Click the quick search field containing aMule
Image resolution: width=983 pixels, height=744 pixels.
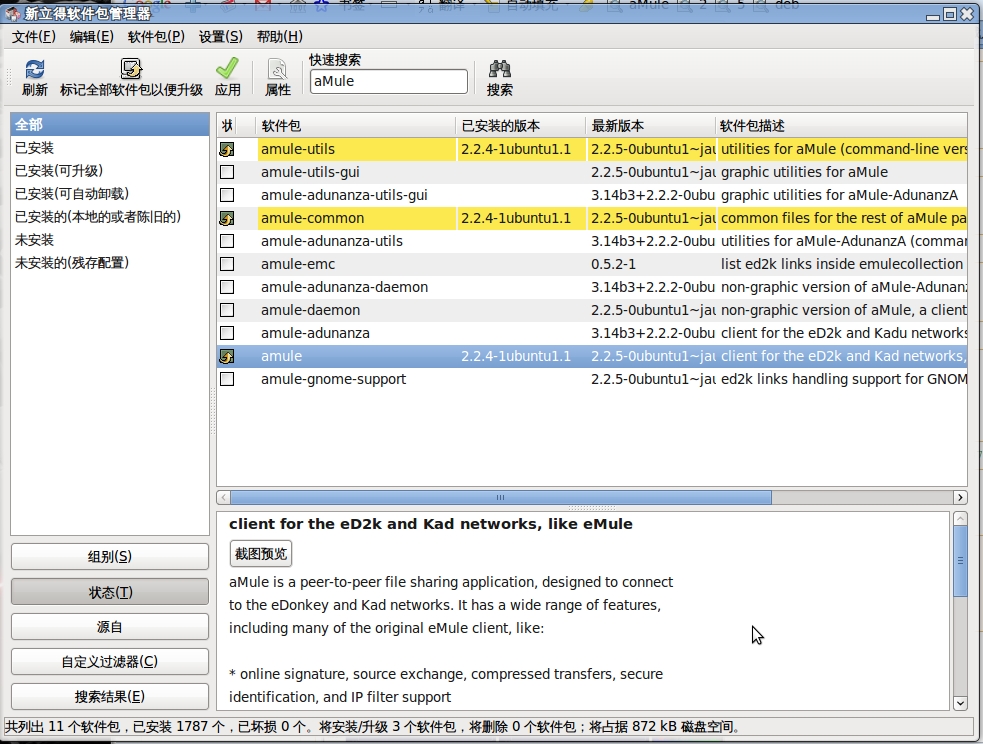[389, 81]
